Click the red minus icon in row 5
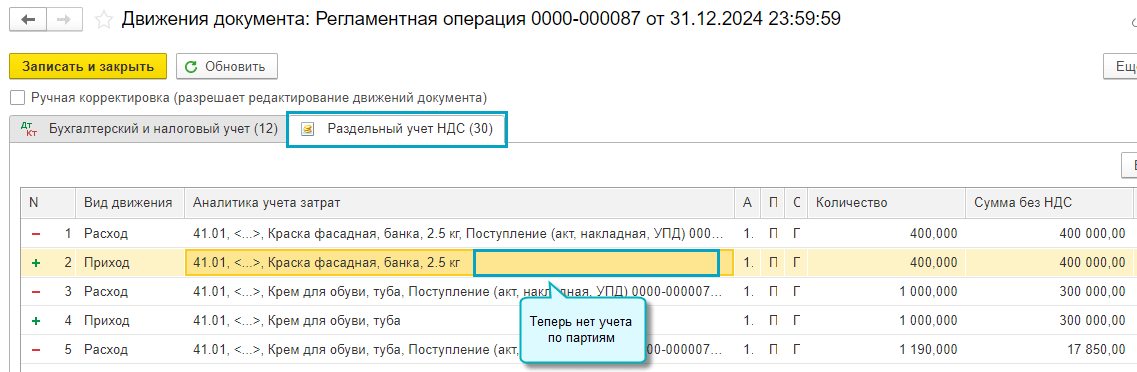 tap(36, 350)
